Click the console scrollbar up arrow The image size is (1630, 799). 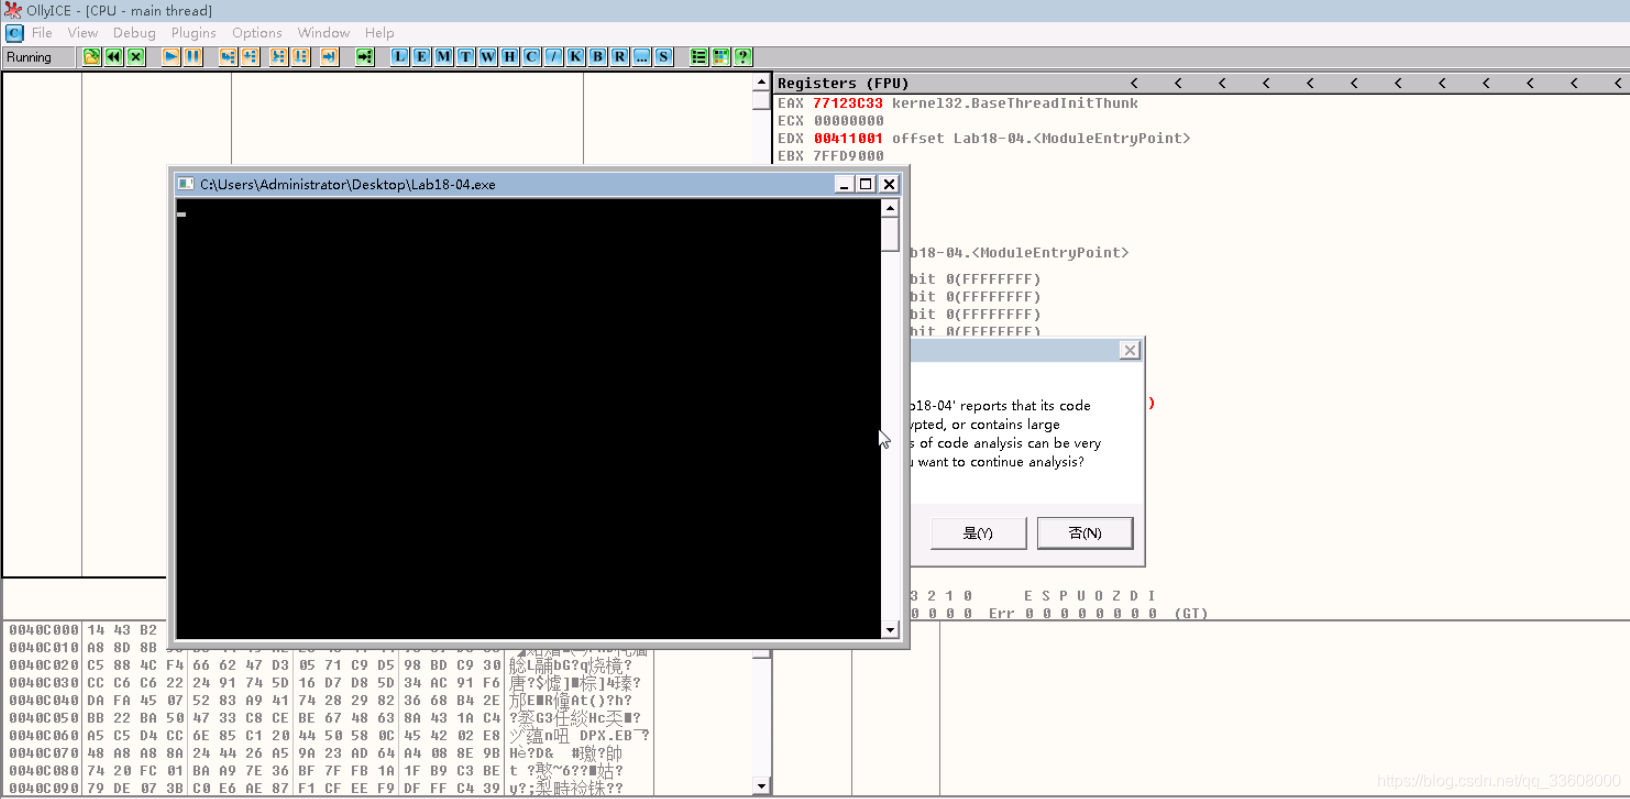890,208
